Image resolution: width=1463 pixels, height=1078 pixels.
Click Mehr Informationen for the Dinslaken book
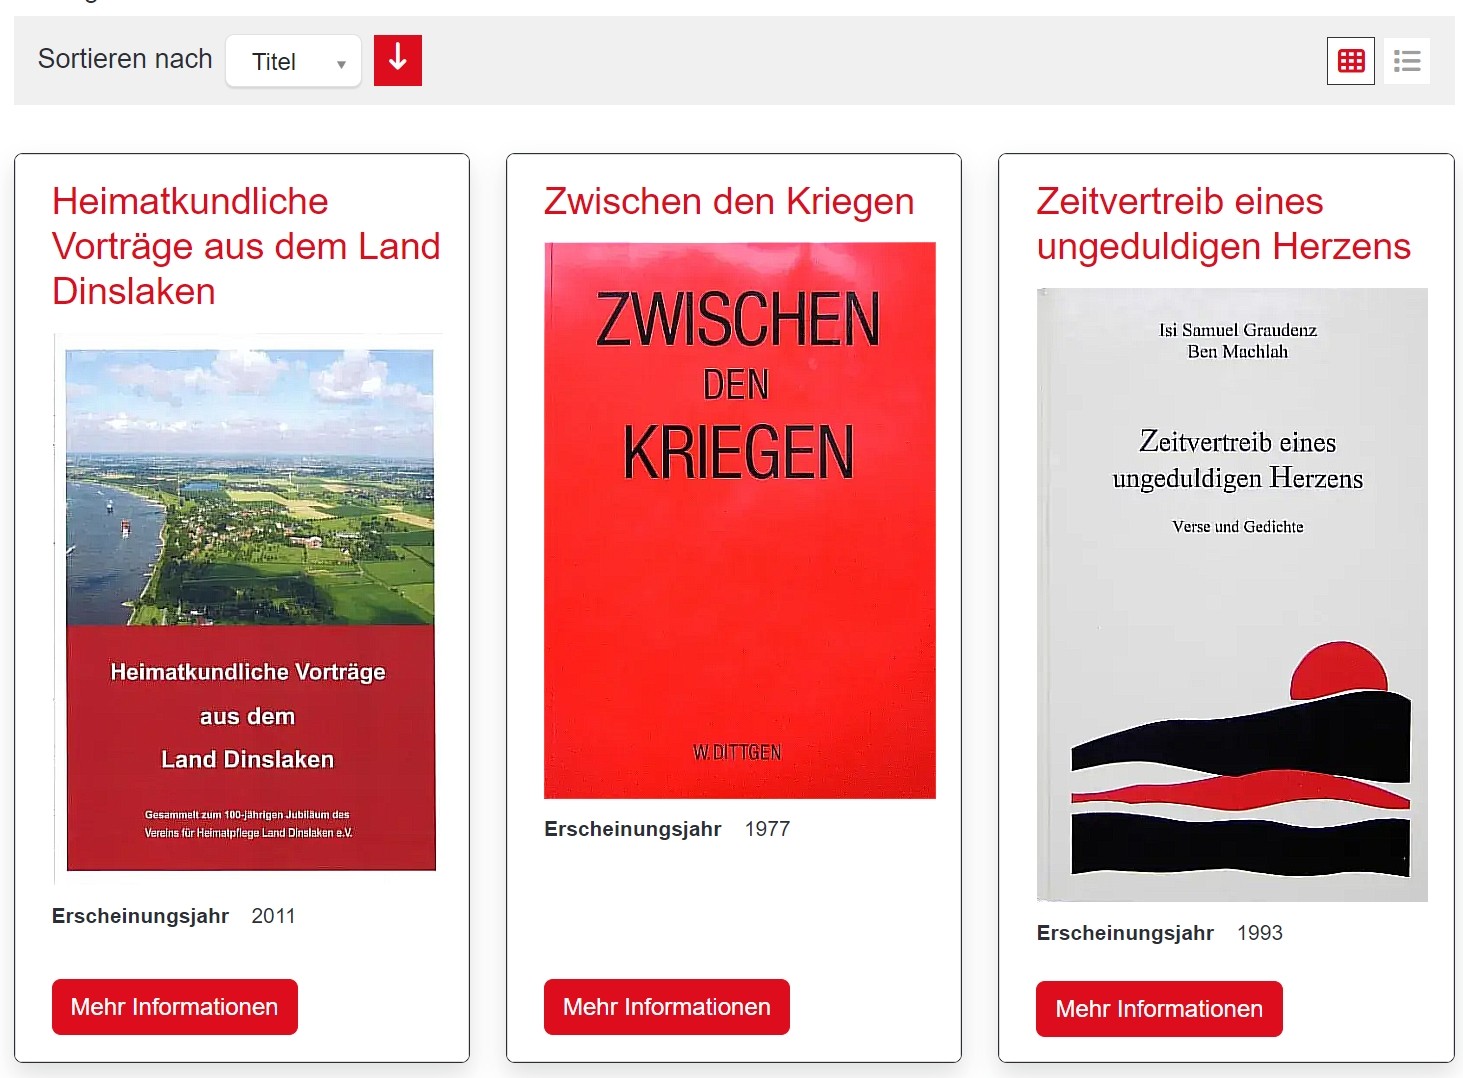[x=175, y=1007]
